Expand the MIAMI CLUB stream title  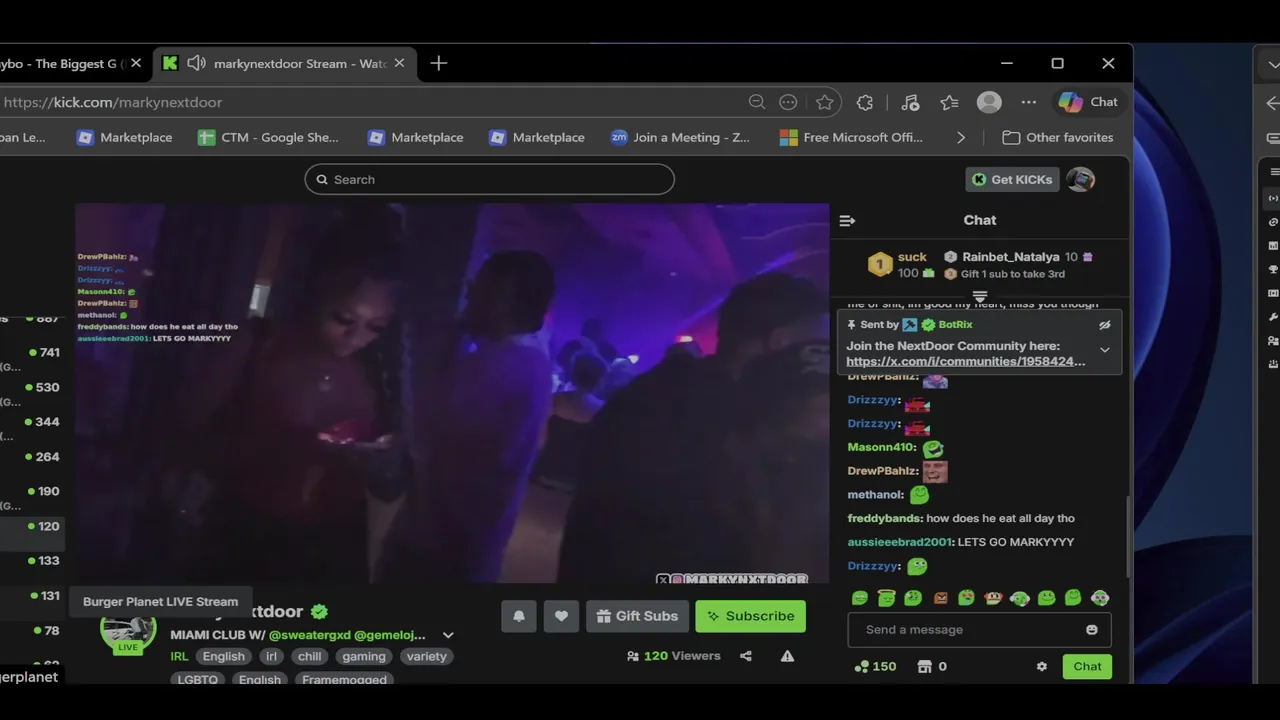coord(448,635)
